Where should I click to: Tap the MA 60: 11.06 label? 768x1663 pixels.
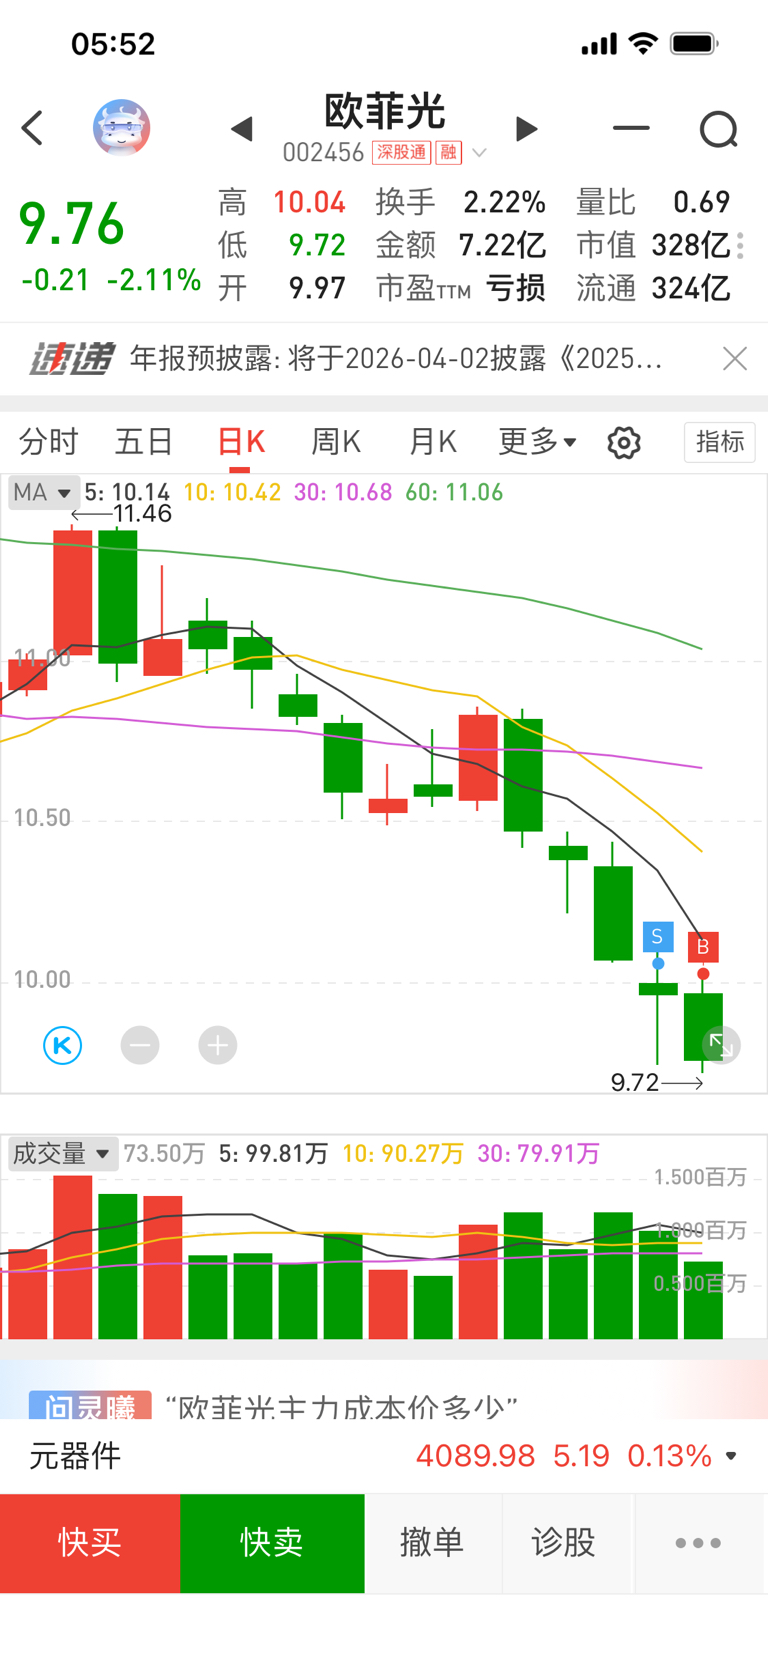tap(454, 493)
